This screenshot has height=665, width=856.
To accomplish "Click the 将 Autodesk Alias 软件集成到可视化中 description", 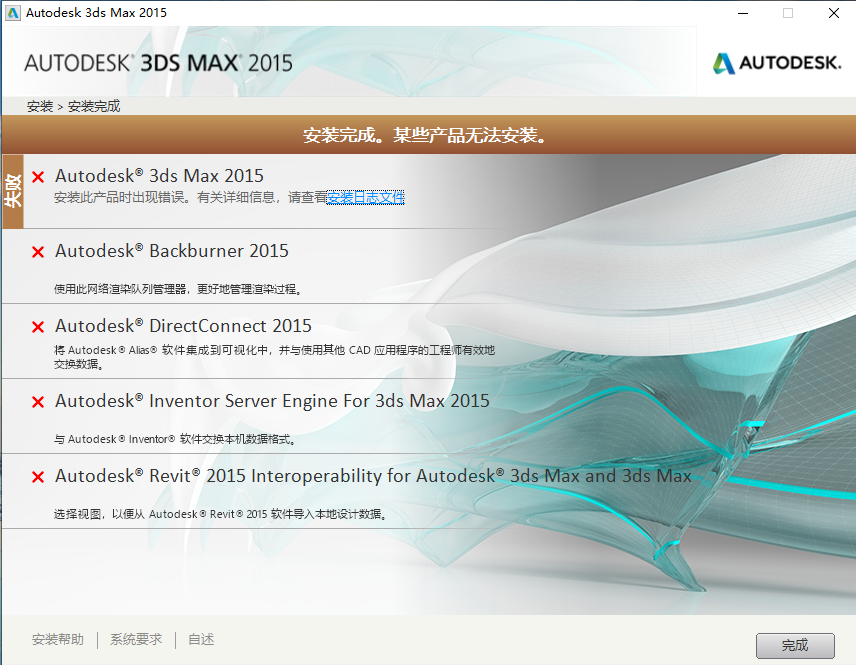I will (x=274, y=357).
